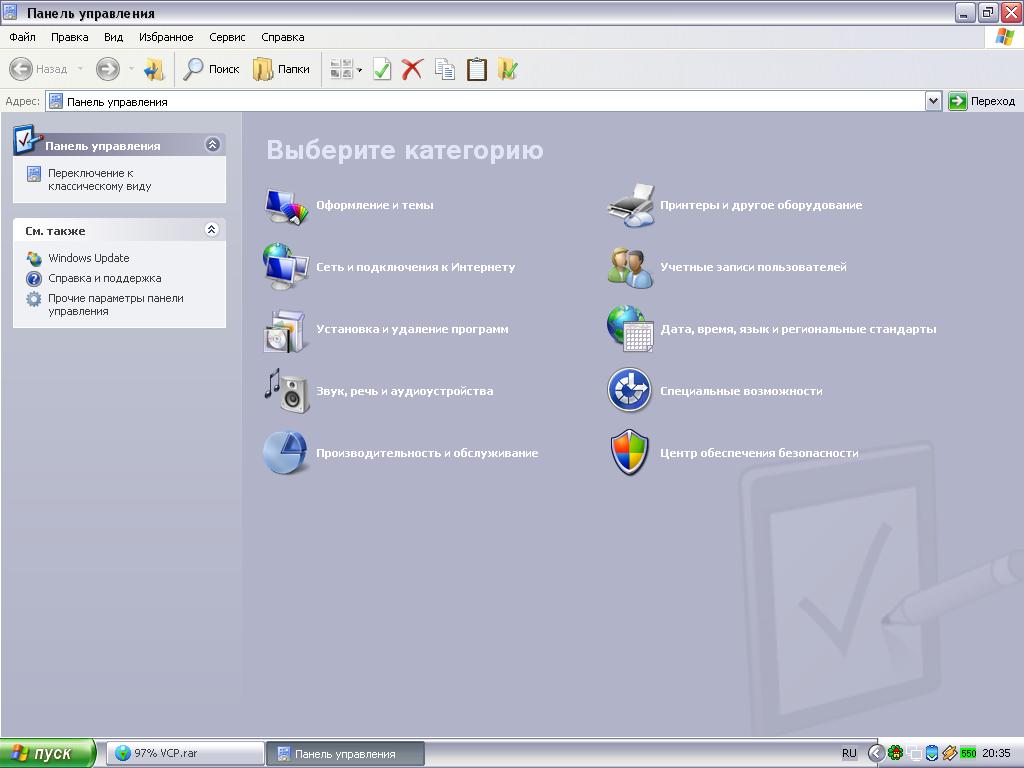Show hidden tray icons arrow
This screenshot has height=768, width=1024.
click(x=876, y=753)
